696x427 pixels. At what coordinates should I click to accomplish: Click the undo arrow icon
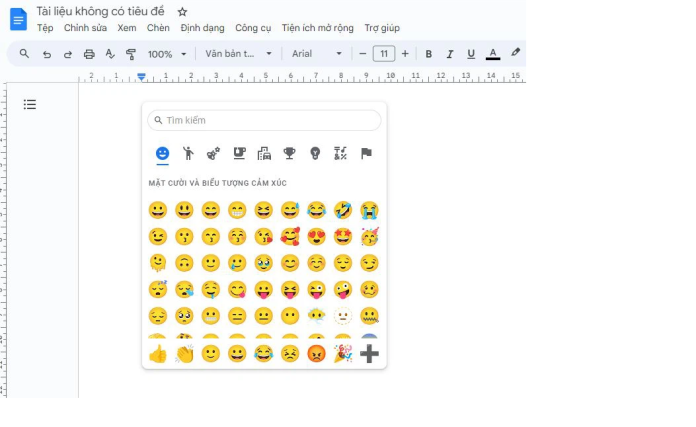(46, 54)
